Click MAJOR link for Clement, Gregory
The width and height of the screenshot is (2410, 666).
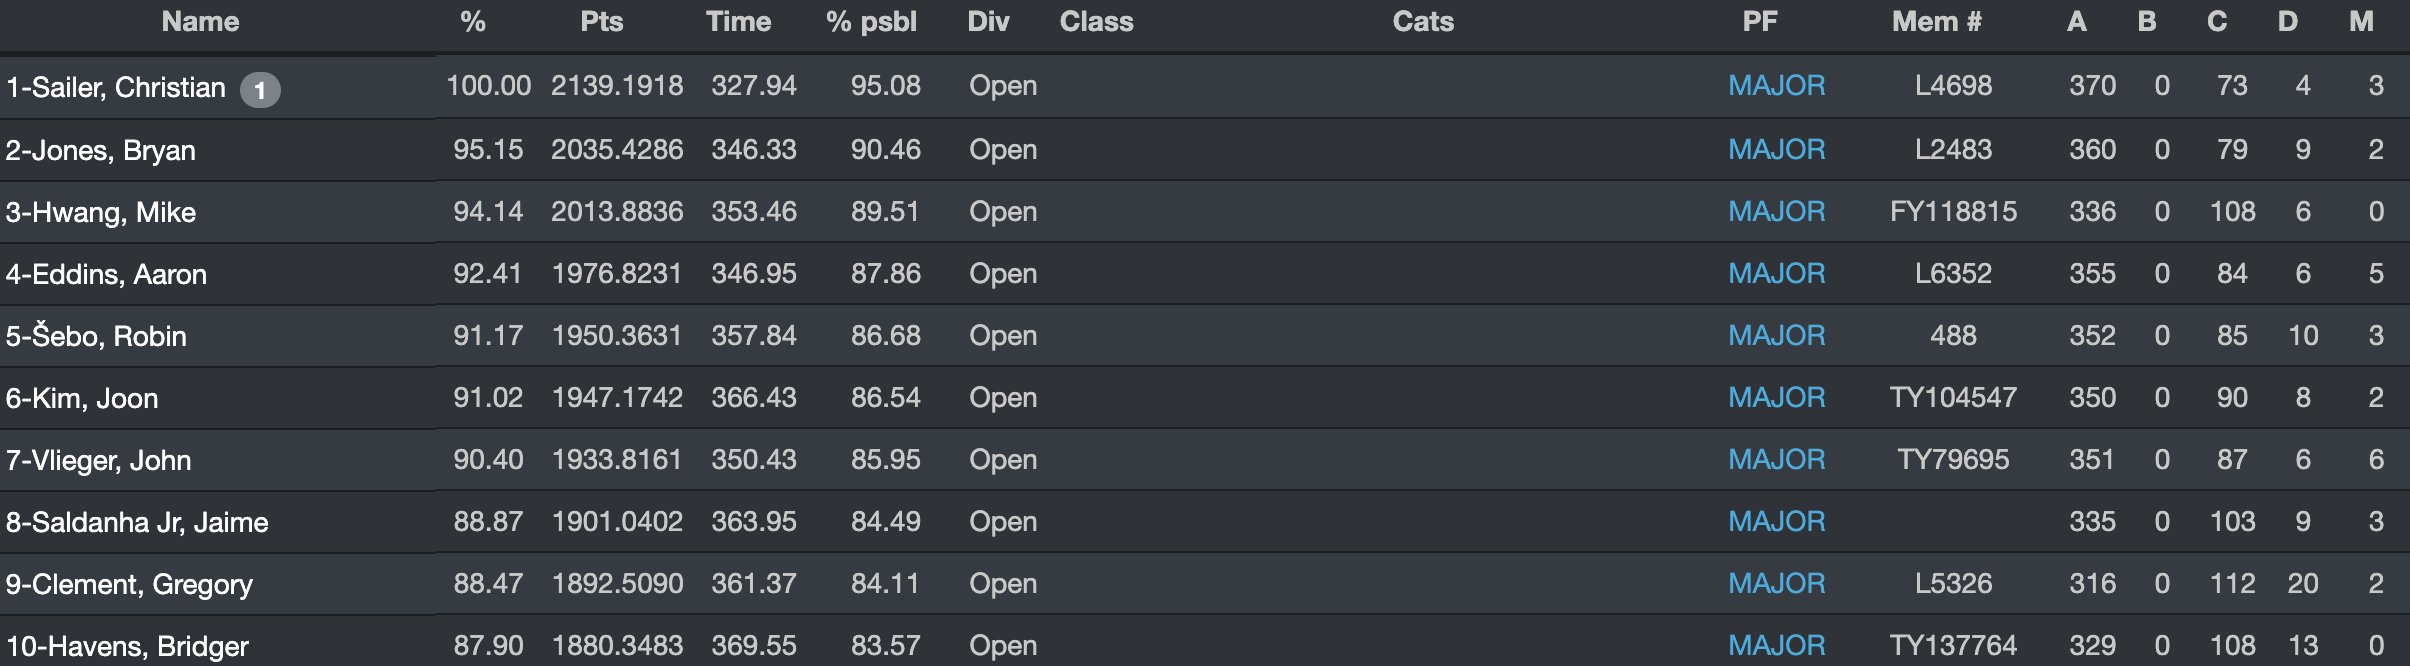point(1777,584)
